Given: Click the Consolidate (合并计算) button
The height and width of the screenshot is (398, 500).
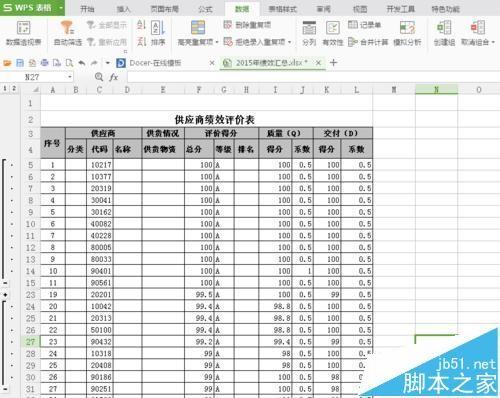Looking at the screenshot, I should (x=368, y=42).
